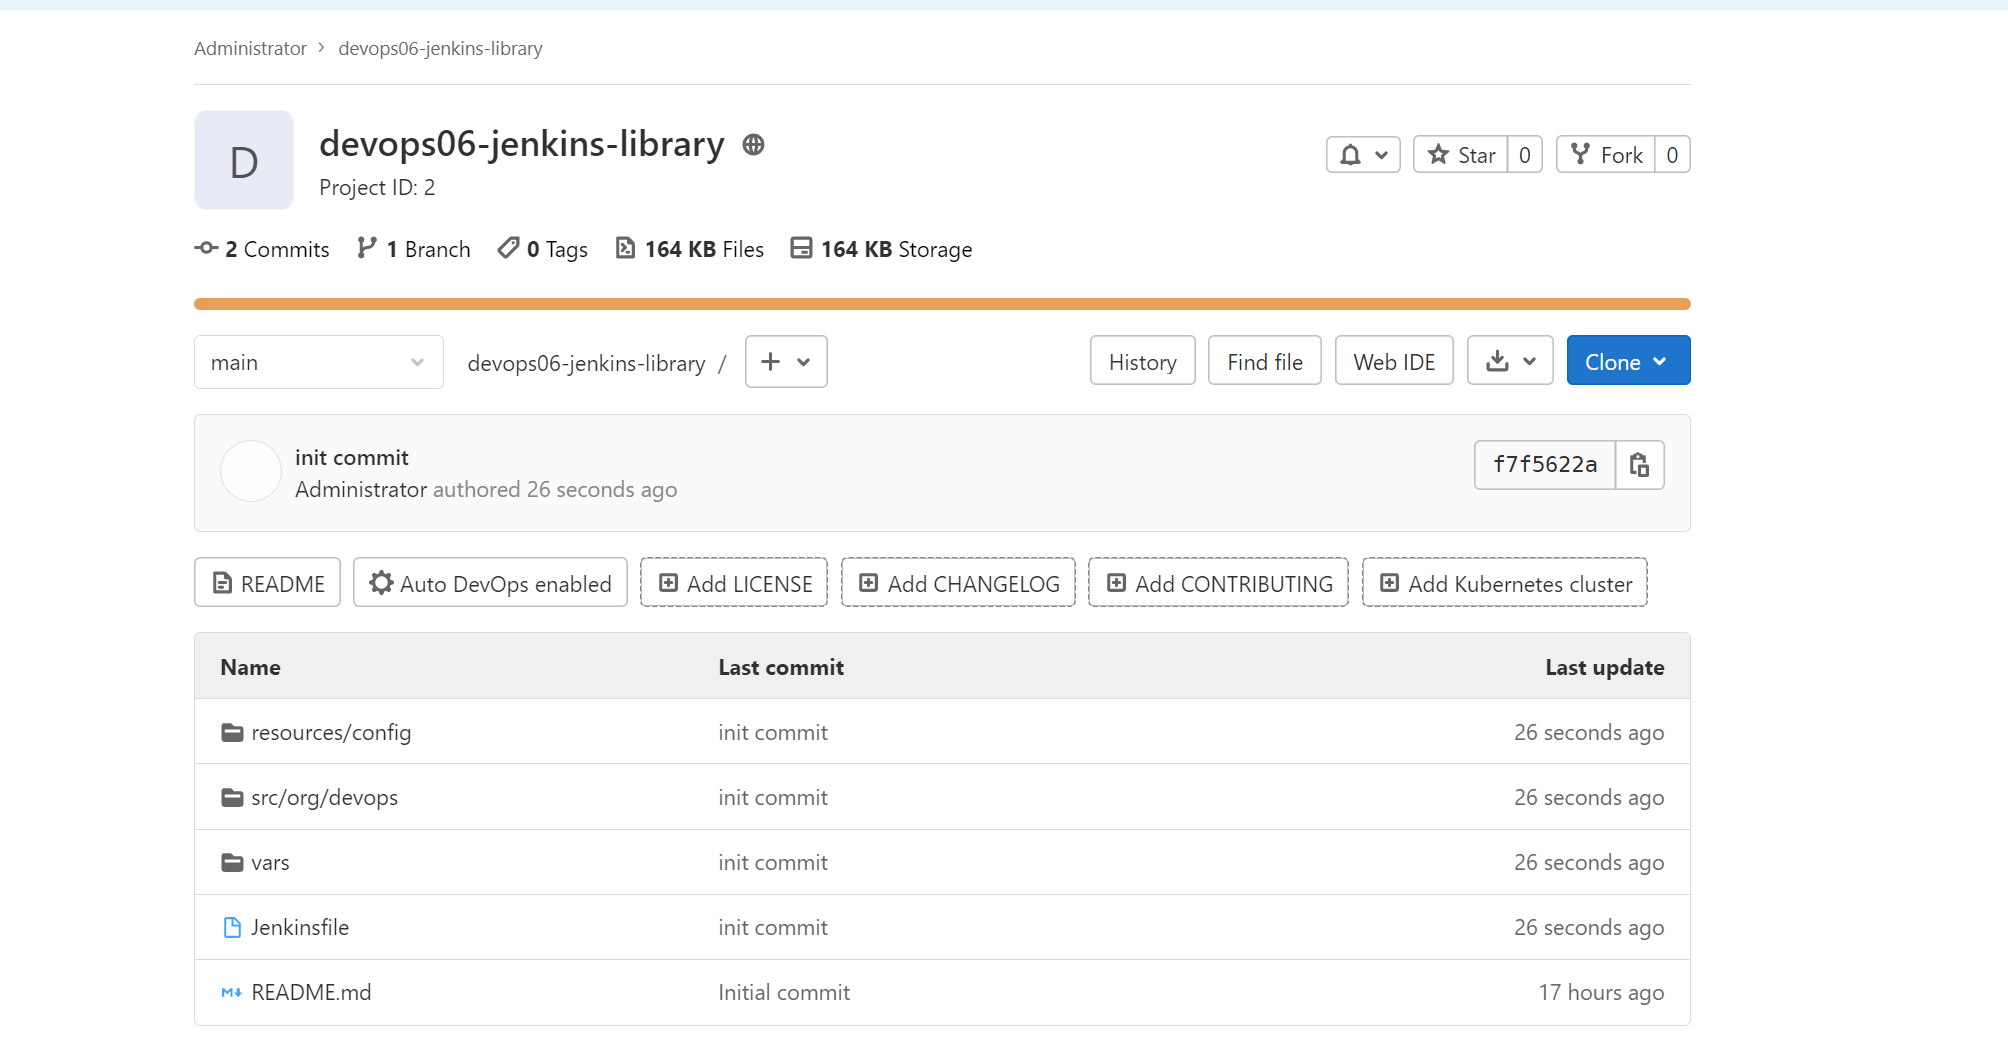Click '17 hours ago' in README.md row
The height and width of the screenshot is (1049, 2008).
pyautogui.click(x=1601, y=992)
